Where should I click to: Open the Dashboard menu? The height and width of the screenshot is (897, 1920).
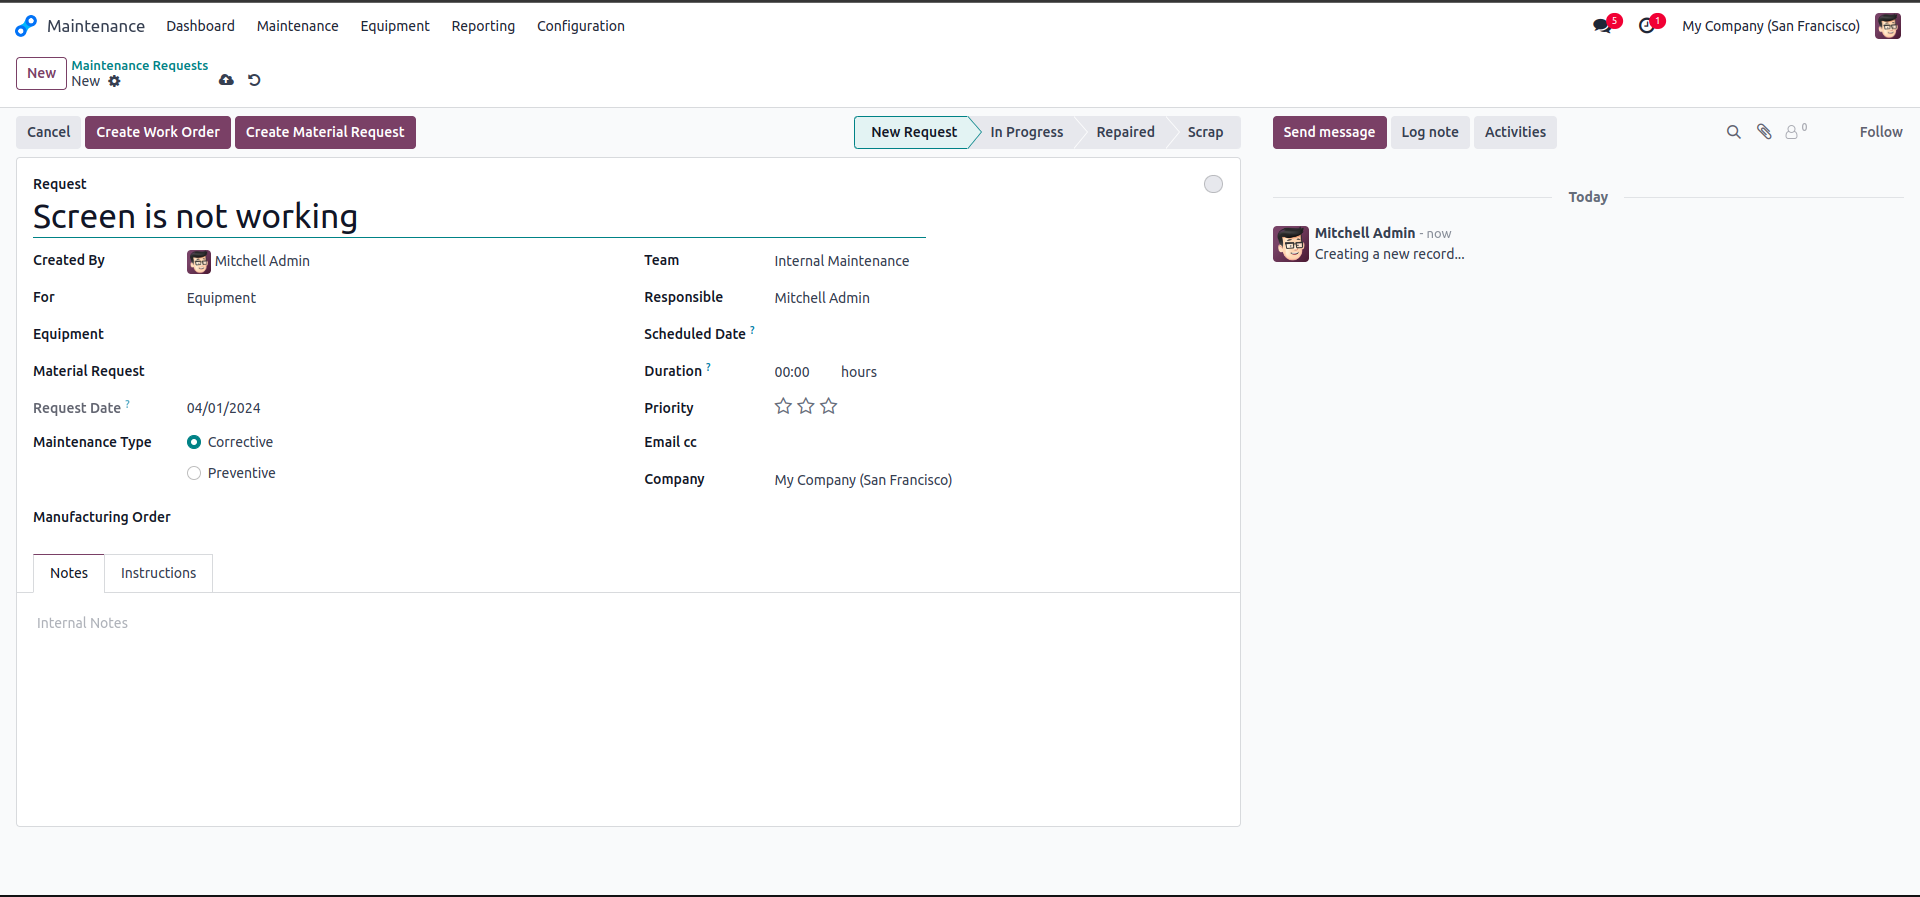tap(200, 26)
